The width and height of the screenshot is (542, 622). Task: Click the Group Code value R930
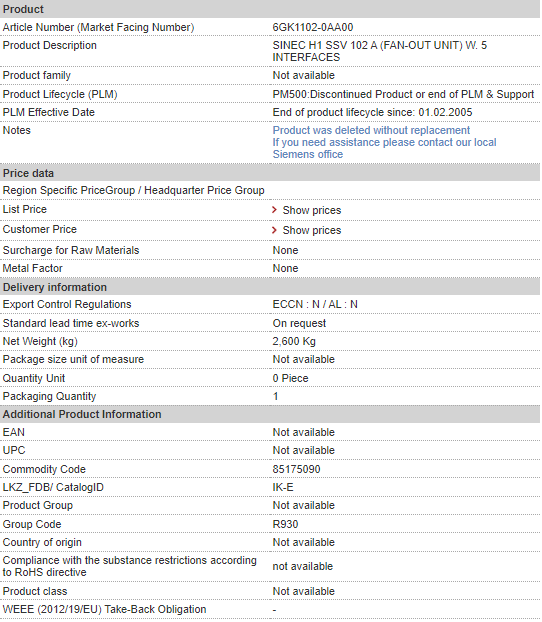click(285, 524)
